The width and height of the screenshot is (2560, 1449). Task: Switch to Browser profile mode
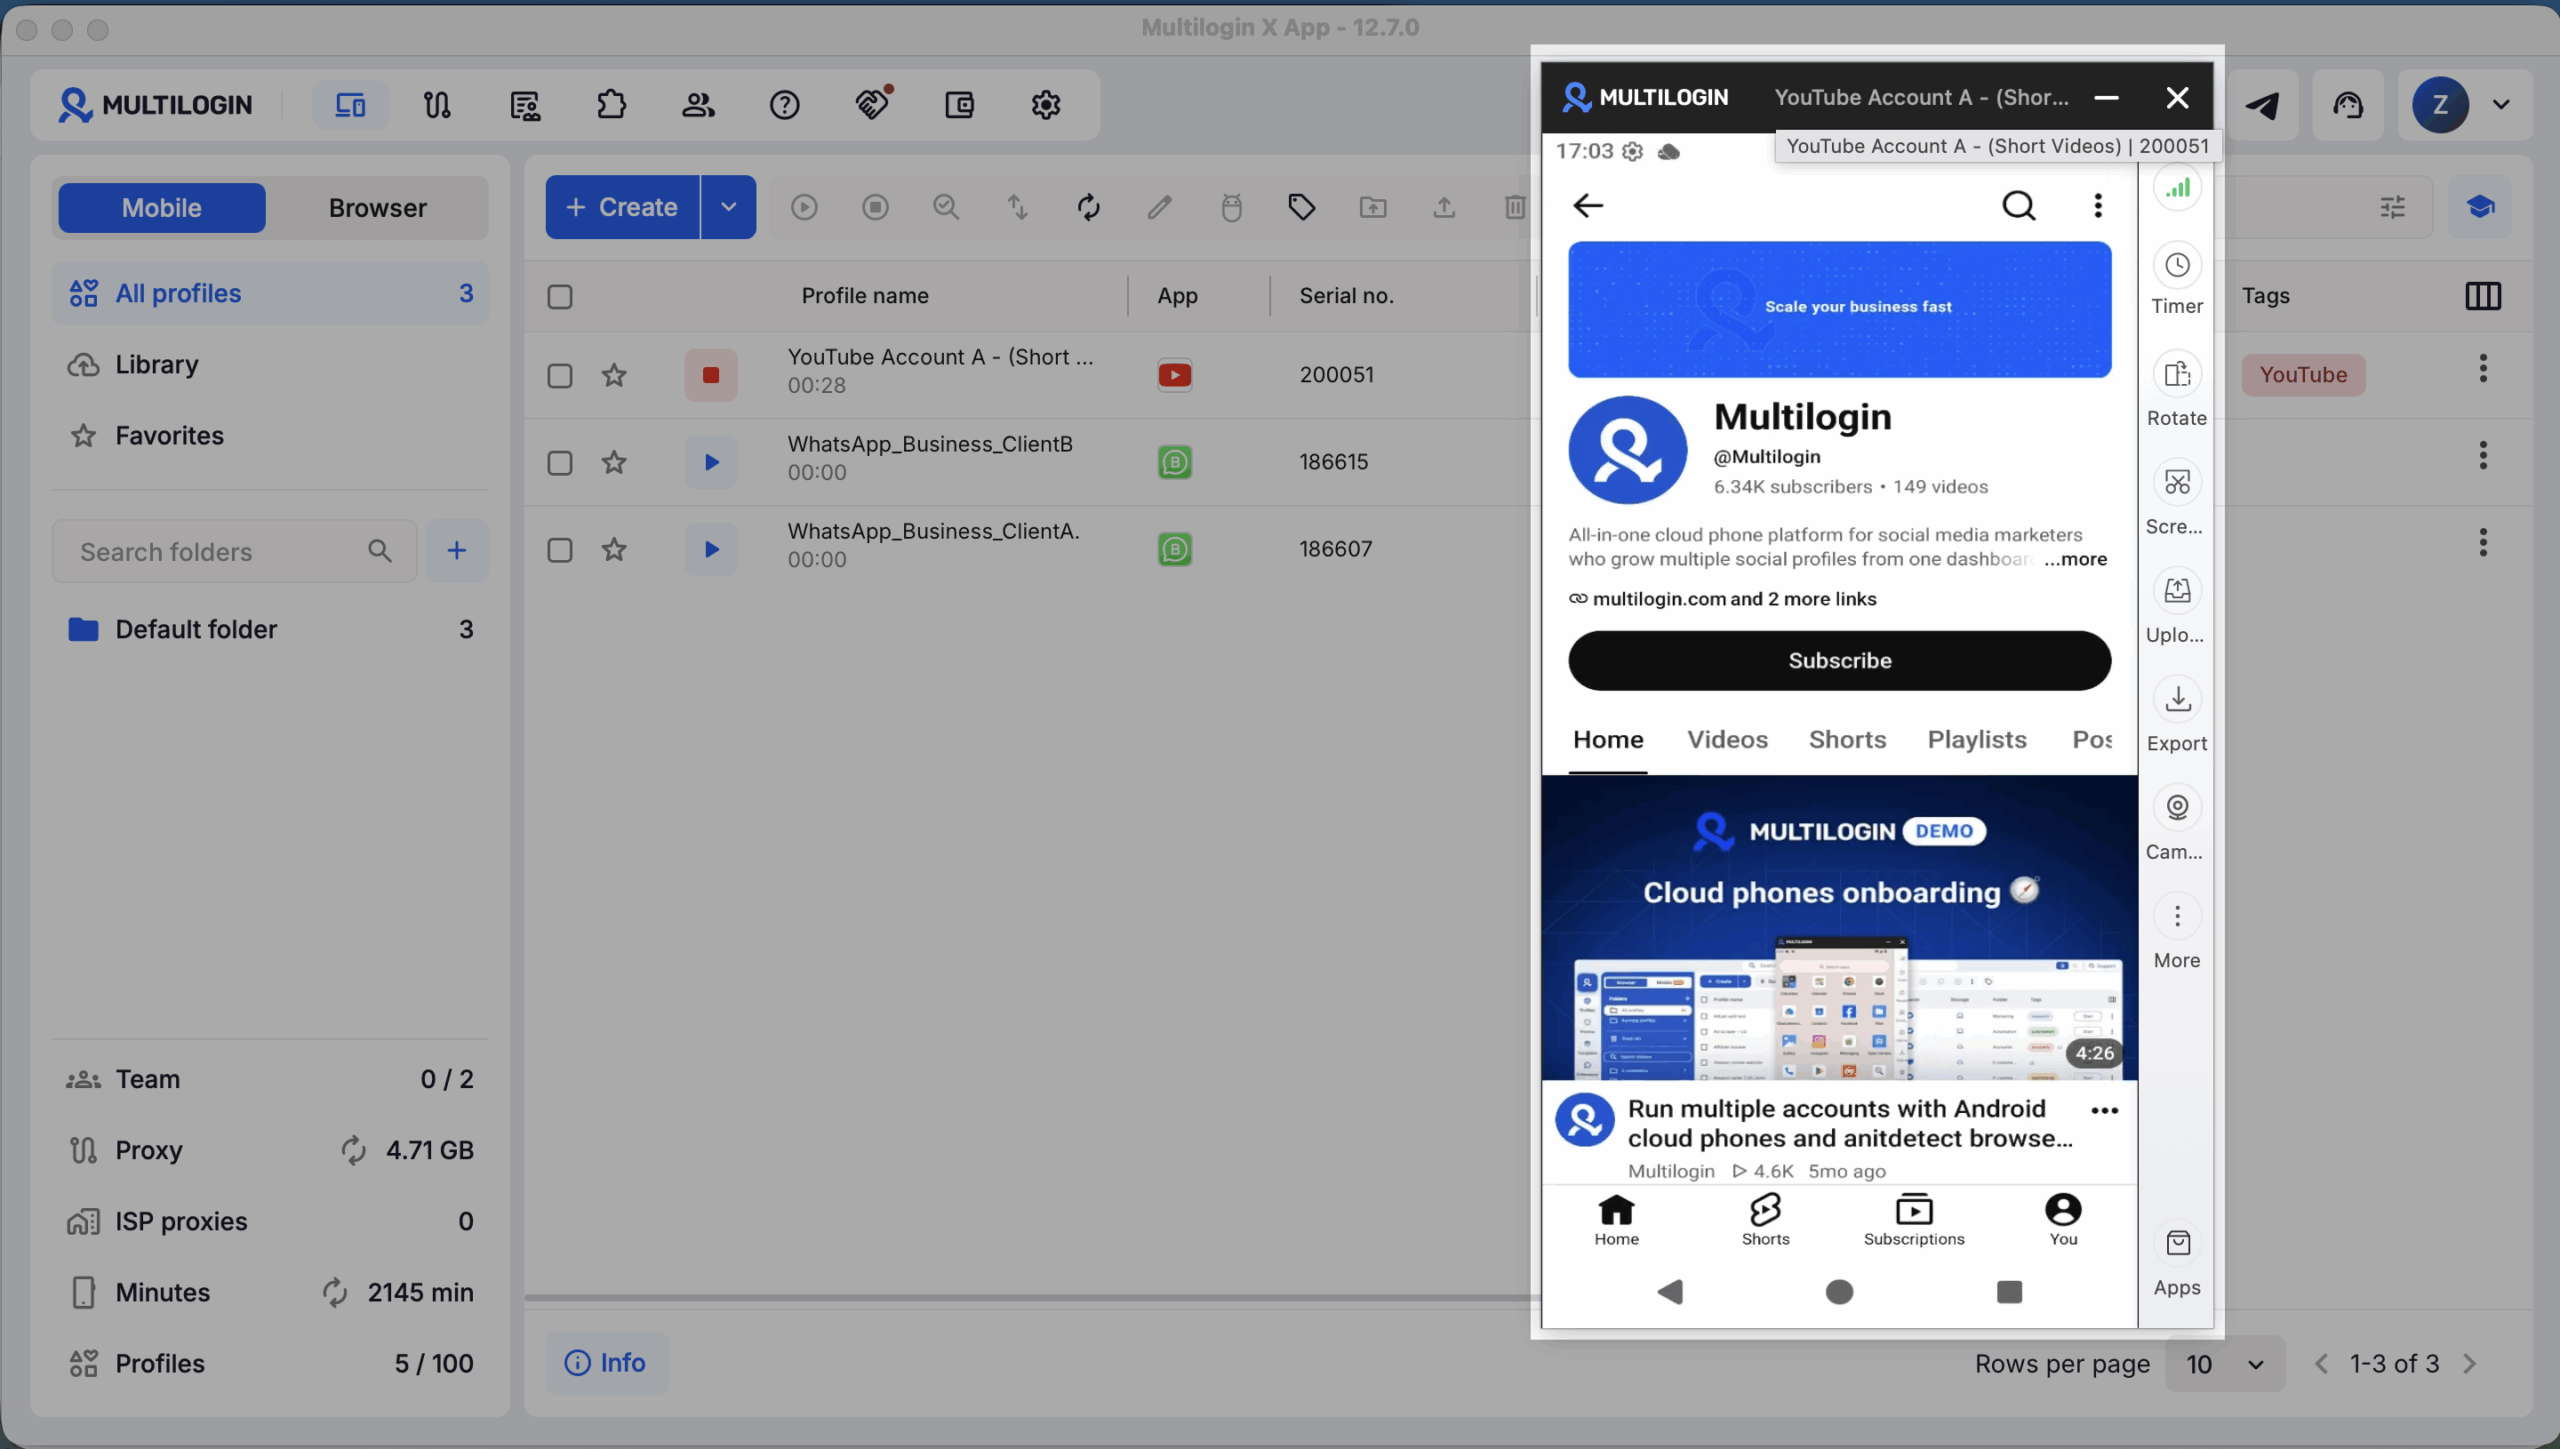[378, 208]
